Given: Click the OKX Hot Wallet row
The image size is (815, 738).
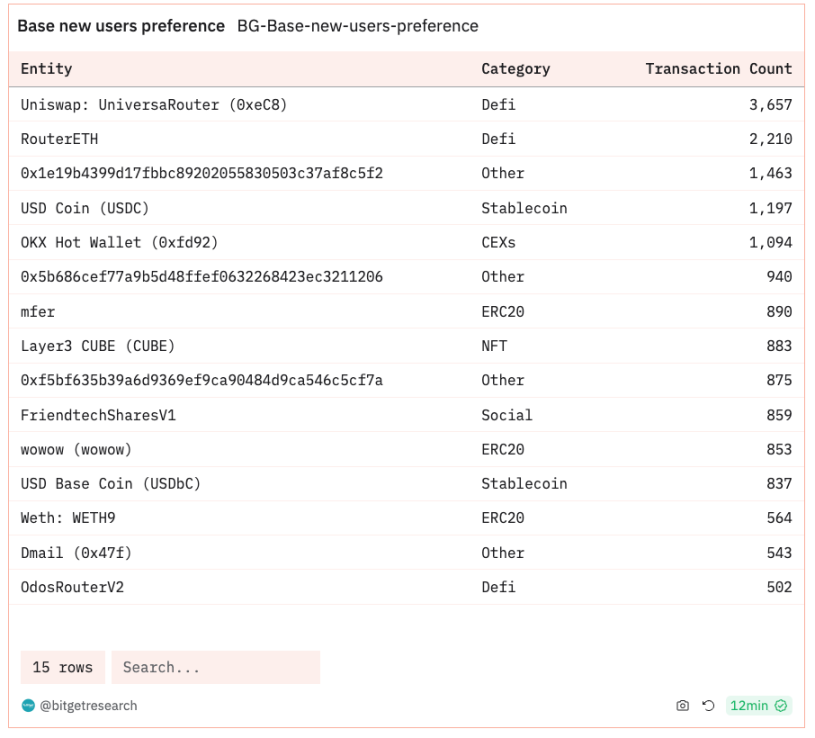Looking at the screenshot, I should click(406, 242).
